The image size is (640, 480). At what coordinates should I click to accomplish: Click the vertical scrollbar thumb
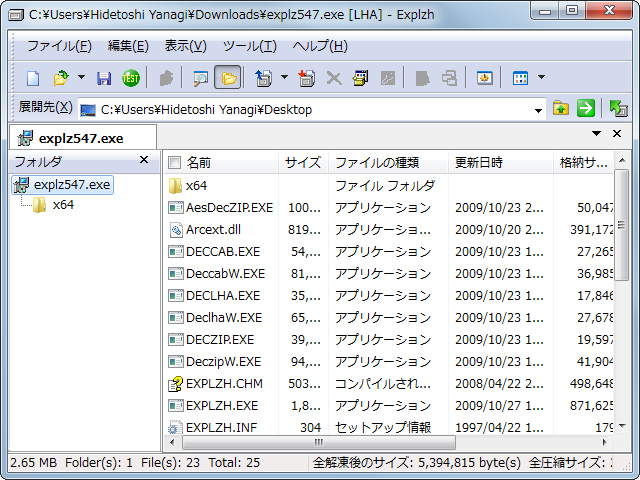point(622,225)
